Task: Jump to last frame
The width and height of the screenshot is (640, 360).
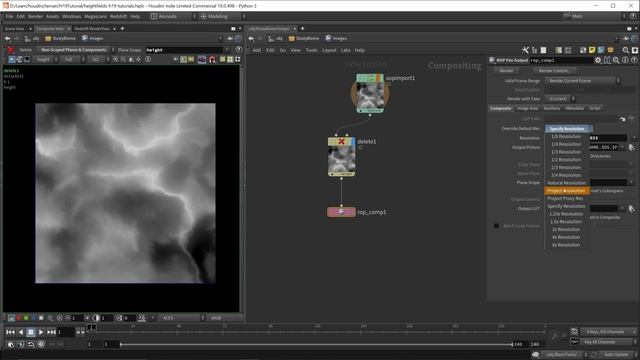Action: click(x=51, y=332)
